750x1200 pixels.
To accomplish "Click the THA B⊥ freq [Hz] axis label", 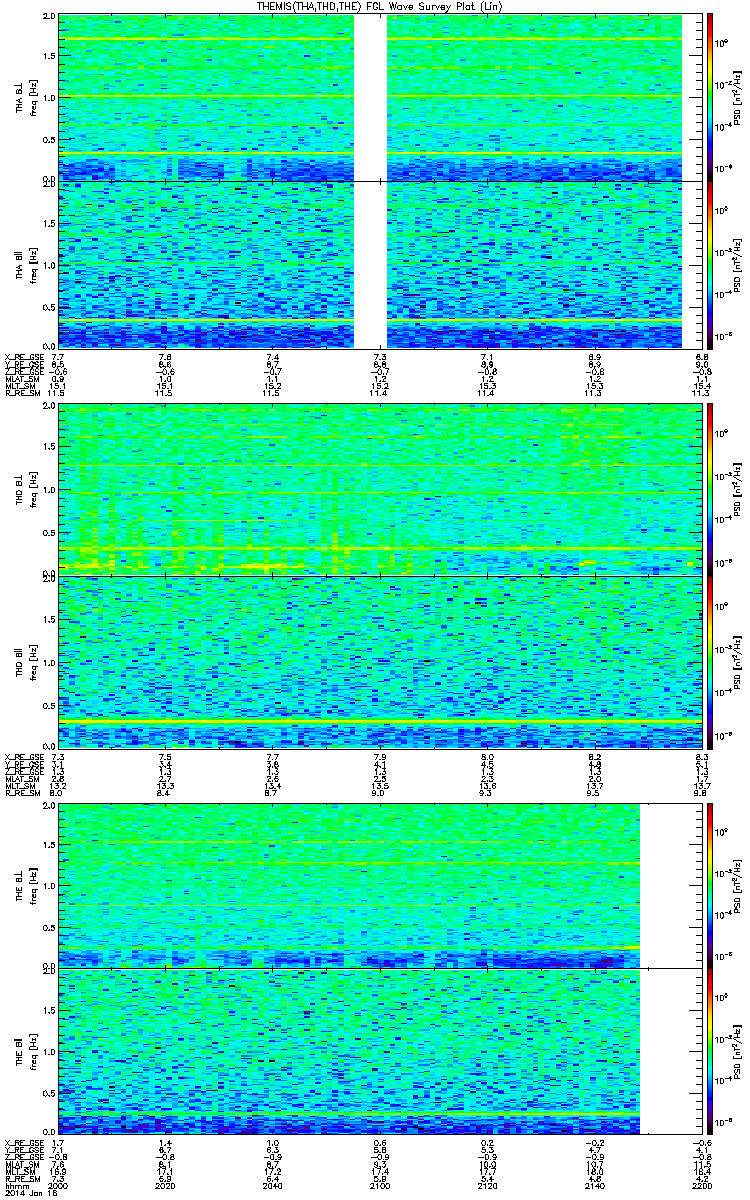I will [33, 98].
